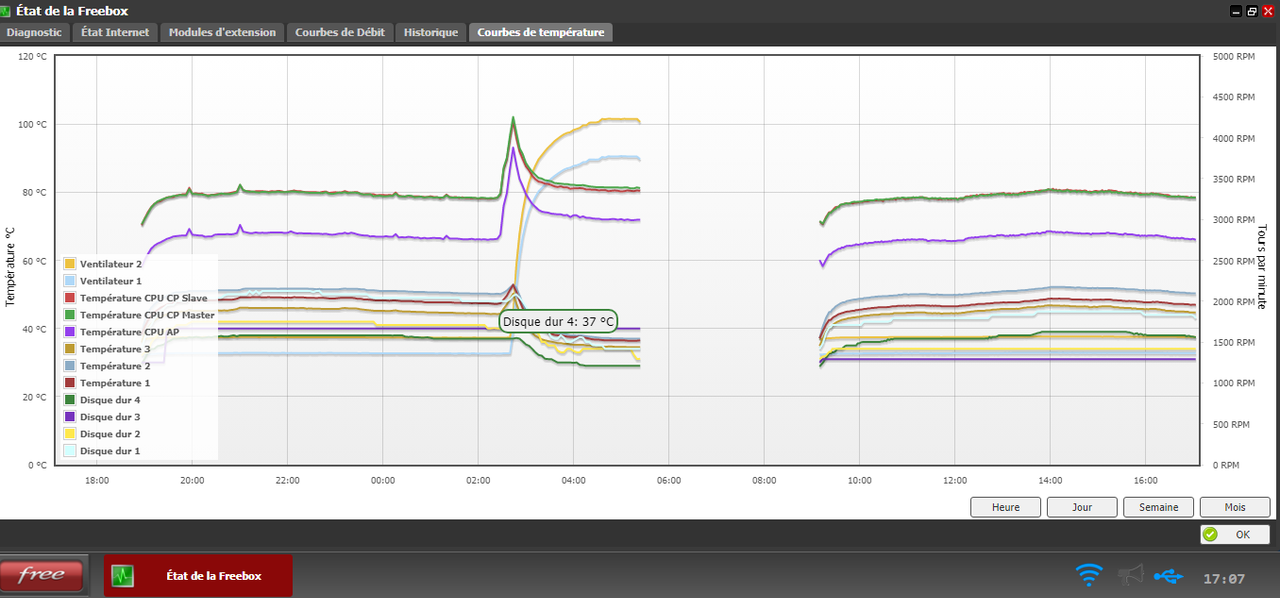
Task: Switch to the Diagnostic tab
Action: 34,32
